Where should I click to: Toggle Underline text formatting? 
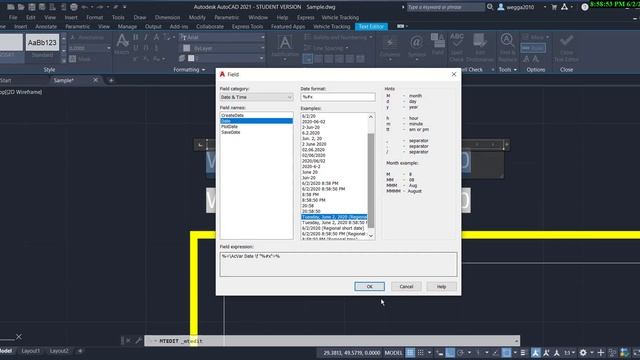tap(136, 48)
